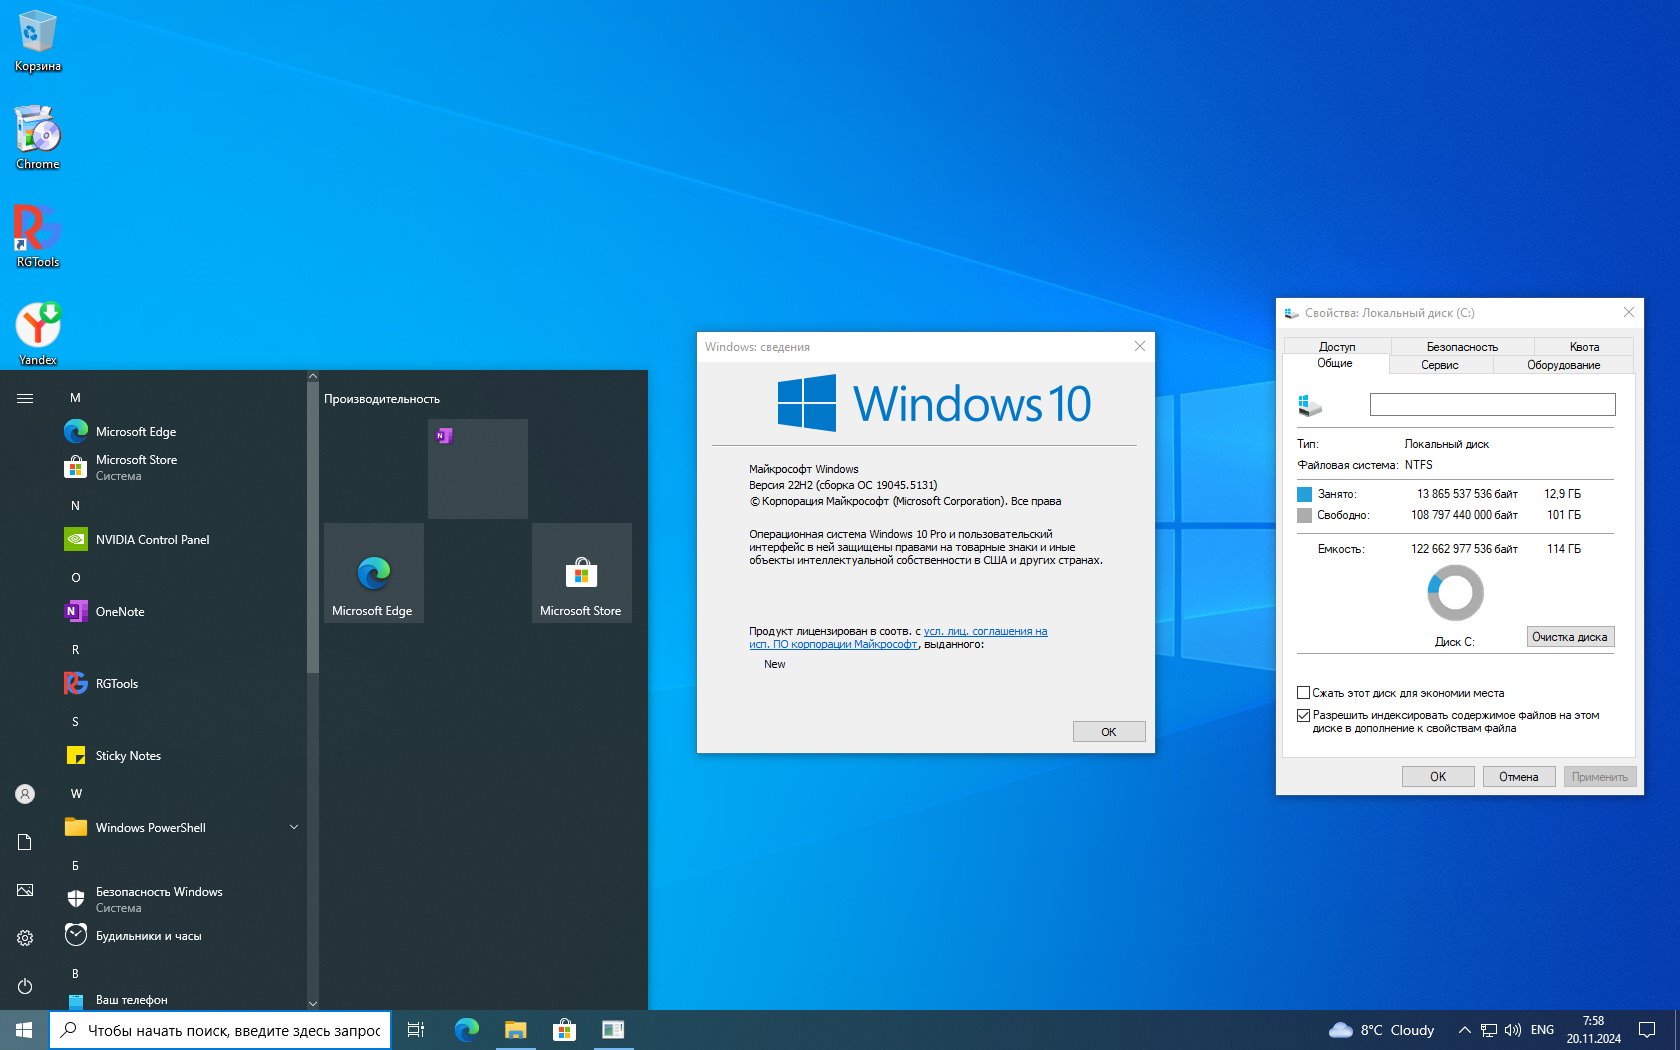The image size is (1680, 1050).
Task: Show hidden system tray icons
Action: 1464,1030
